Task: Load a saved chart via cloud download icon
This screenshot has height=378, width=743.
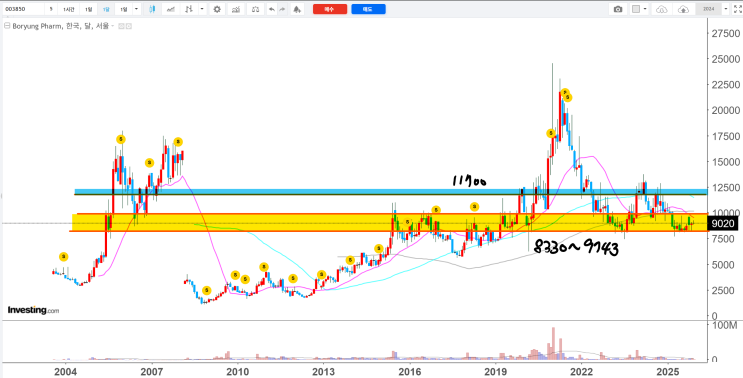Action: point(662,9)
